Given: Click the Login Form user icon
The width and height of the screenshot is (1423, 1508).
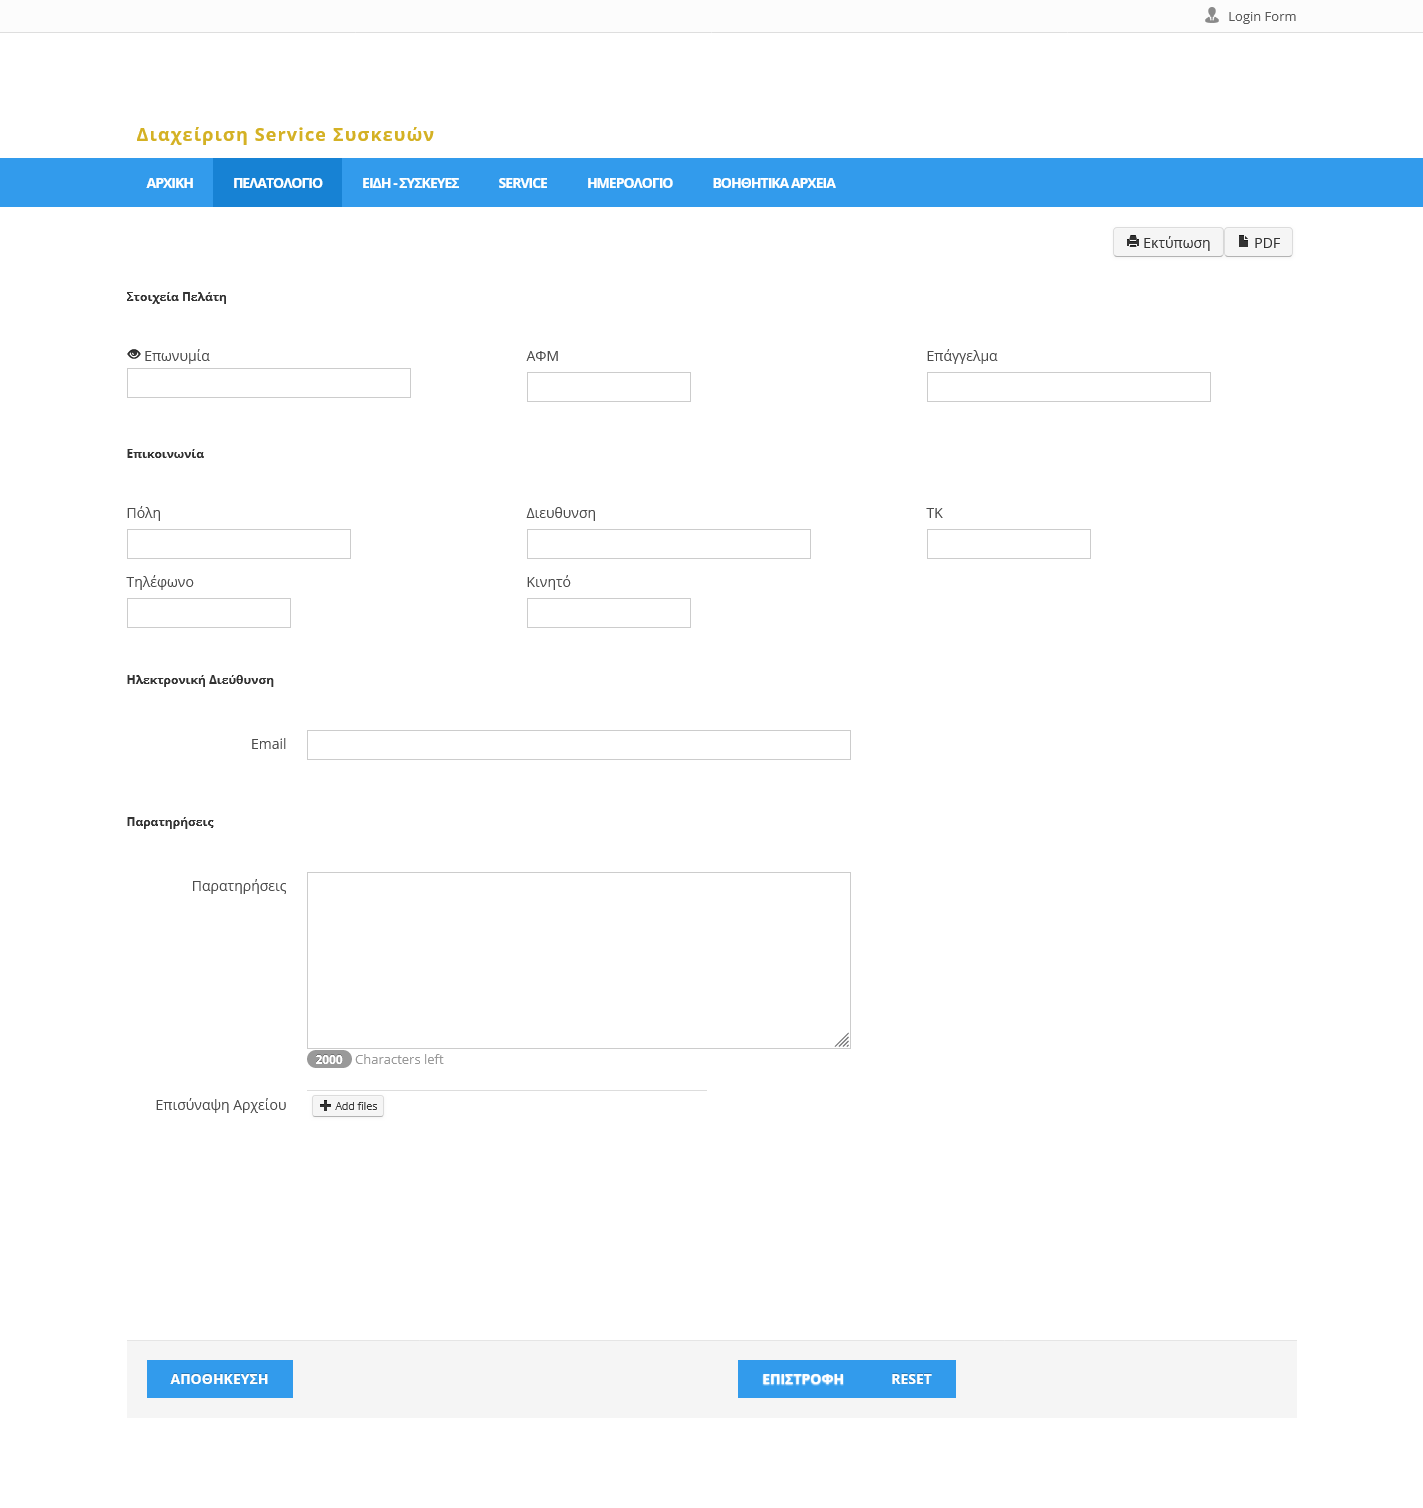Looking at the screenshot, I should click(1211, 16).
